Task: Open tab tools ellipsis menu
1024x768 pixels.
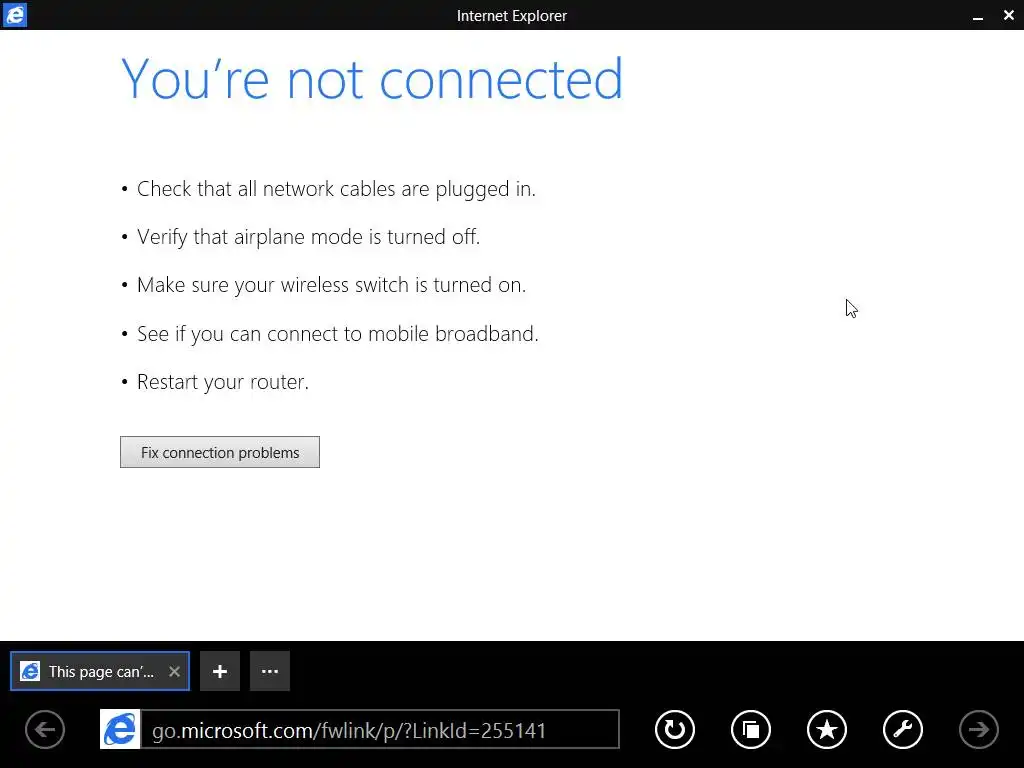Action: point(270,671)
